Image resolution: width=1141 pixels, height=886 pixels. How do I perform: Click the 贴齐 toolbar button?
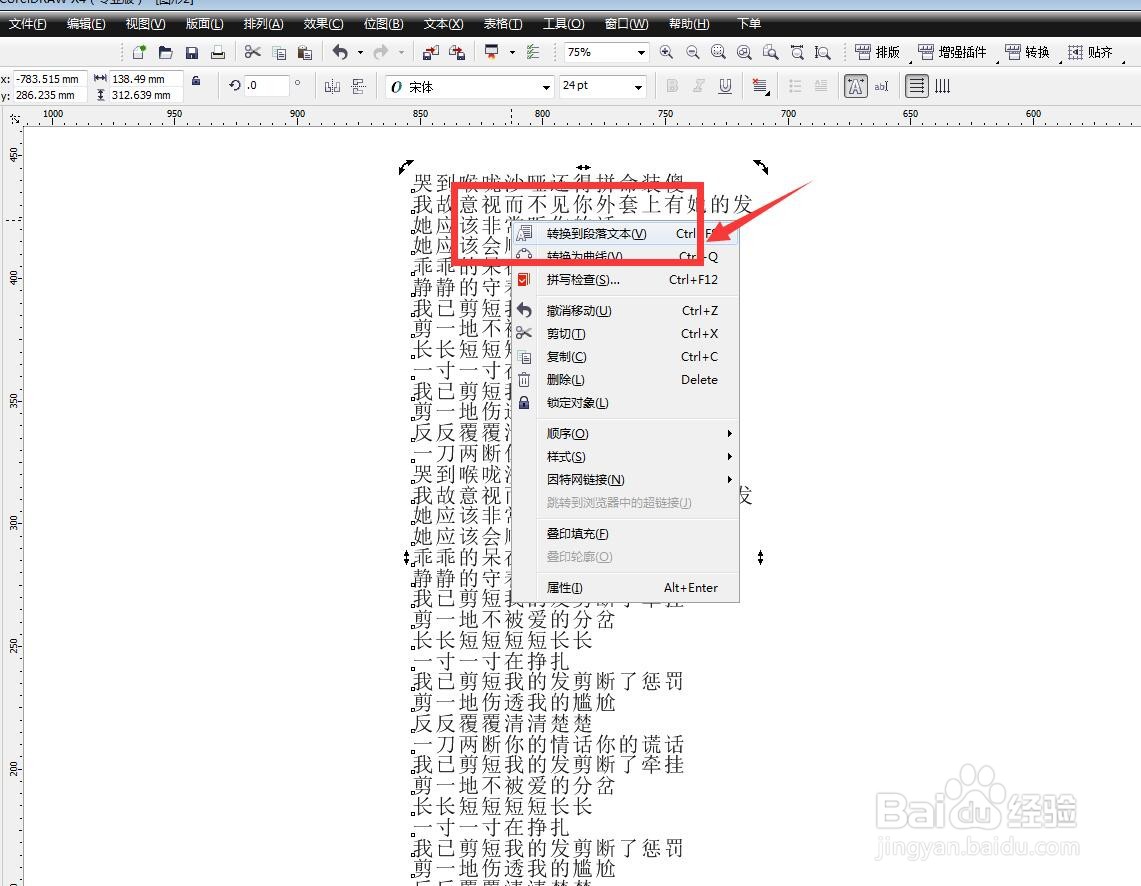pos(1090,52)
